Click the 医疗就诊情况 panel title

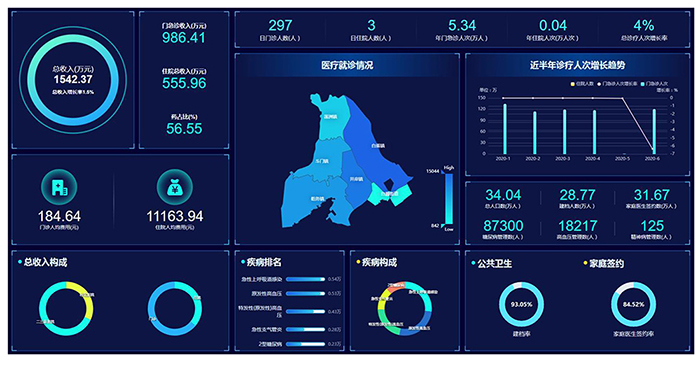click(347, 66)
